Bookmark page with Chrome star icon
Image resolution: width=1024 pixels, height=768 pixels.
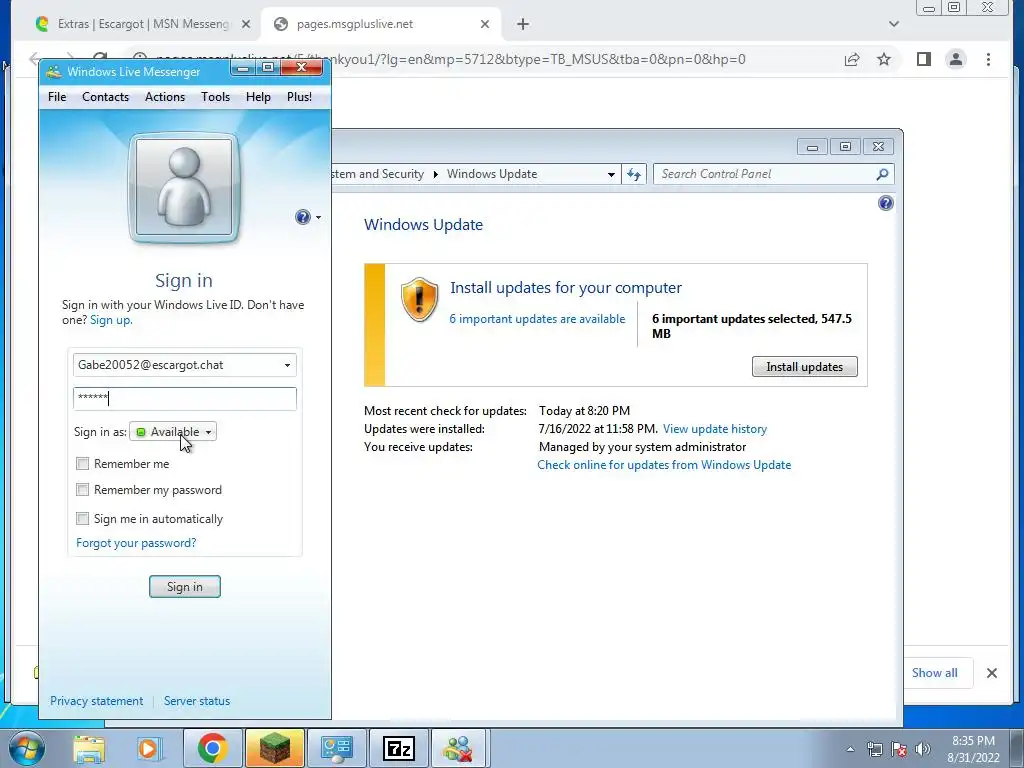884,59
